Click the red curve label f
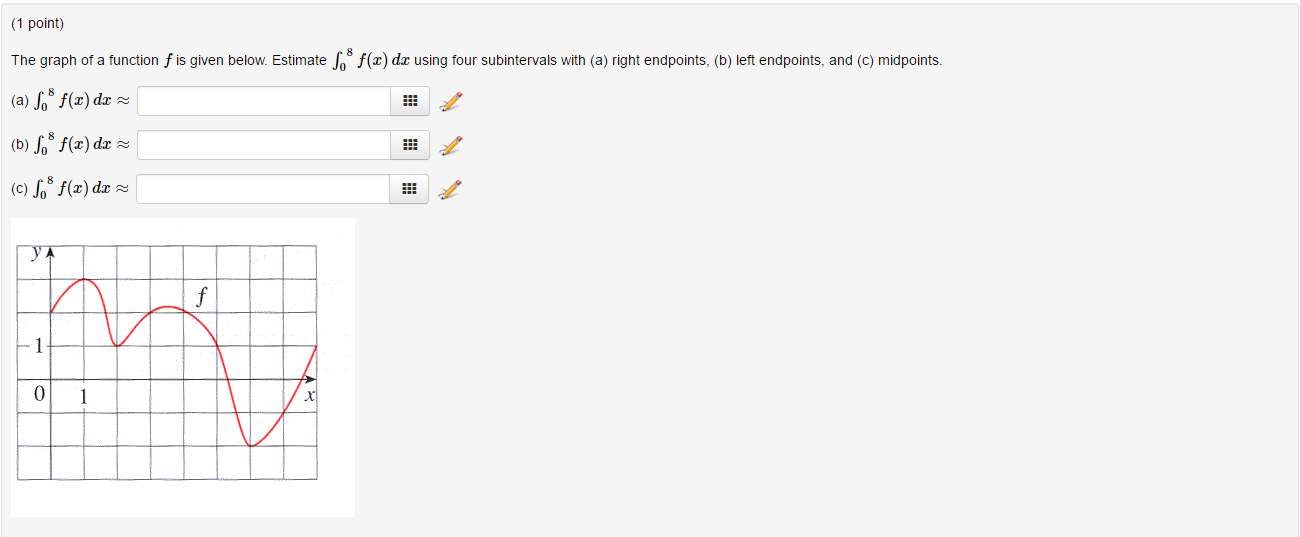 coord(202,296)
